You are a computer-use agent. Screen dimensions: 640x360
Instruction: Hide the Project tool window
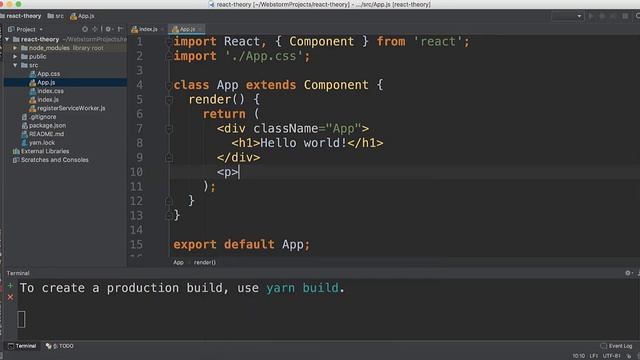click(120, 29)
